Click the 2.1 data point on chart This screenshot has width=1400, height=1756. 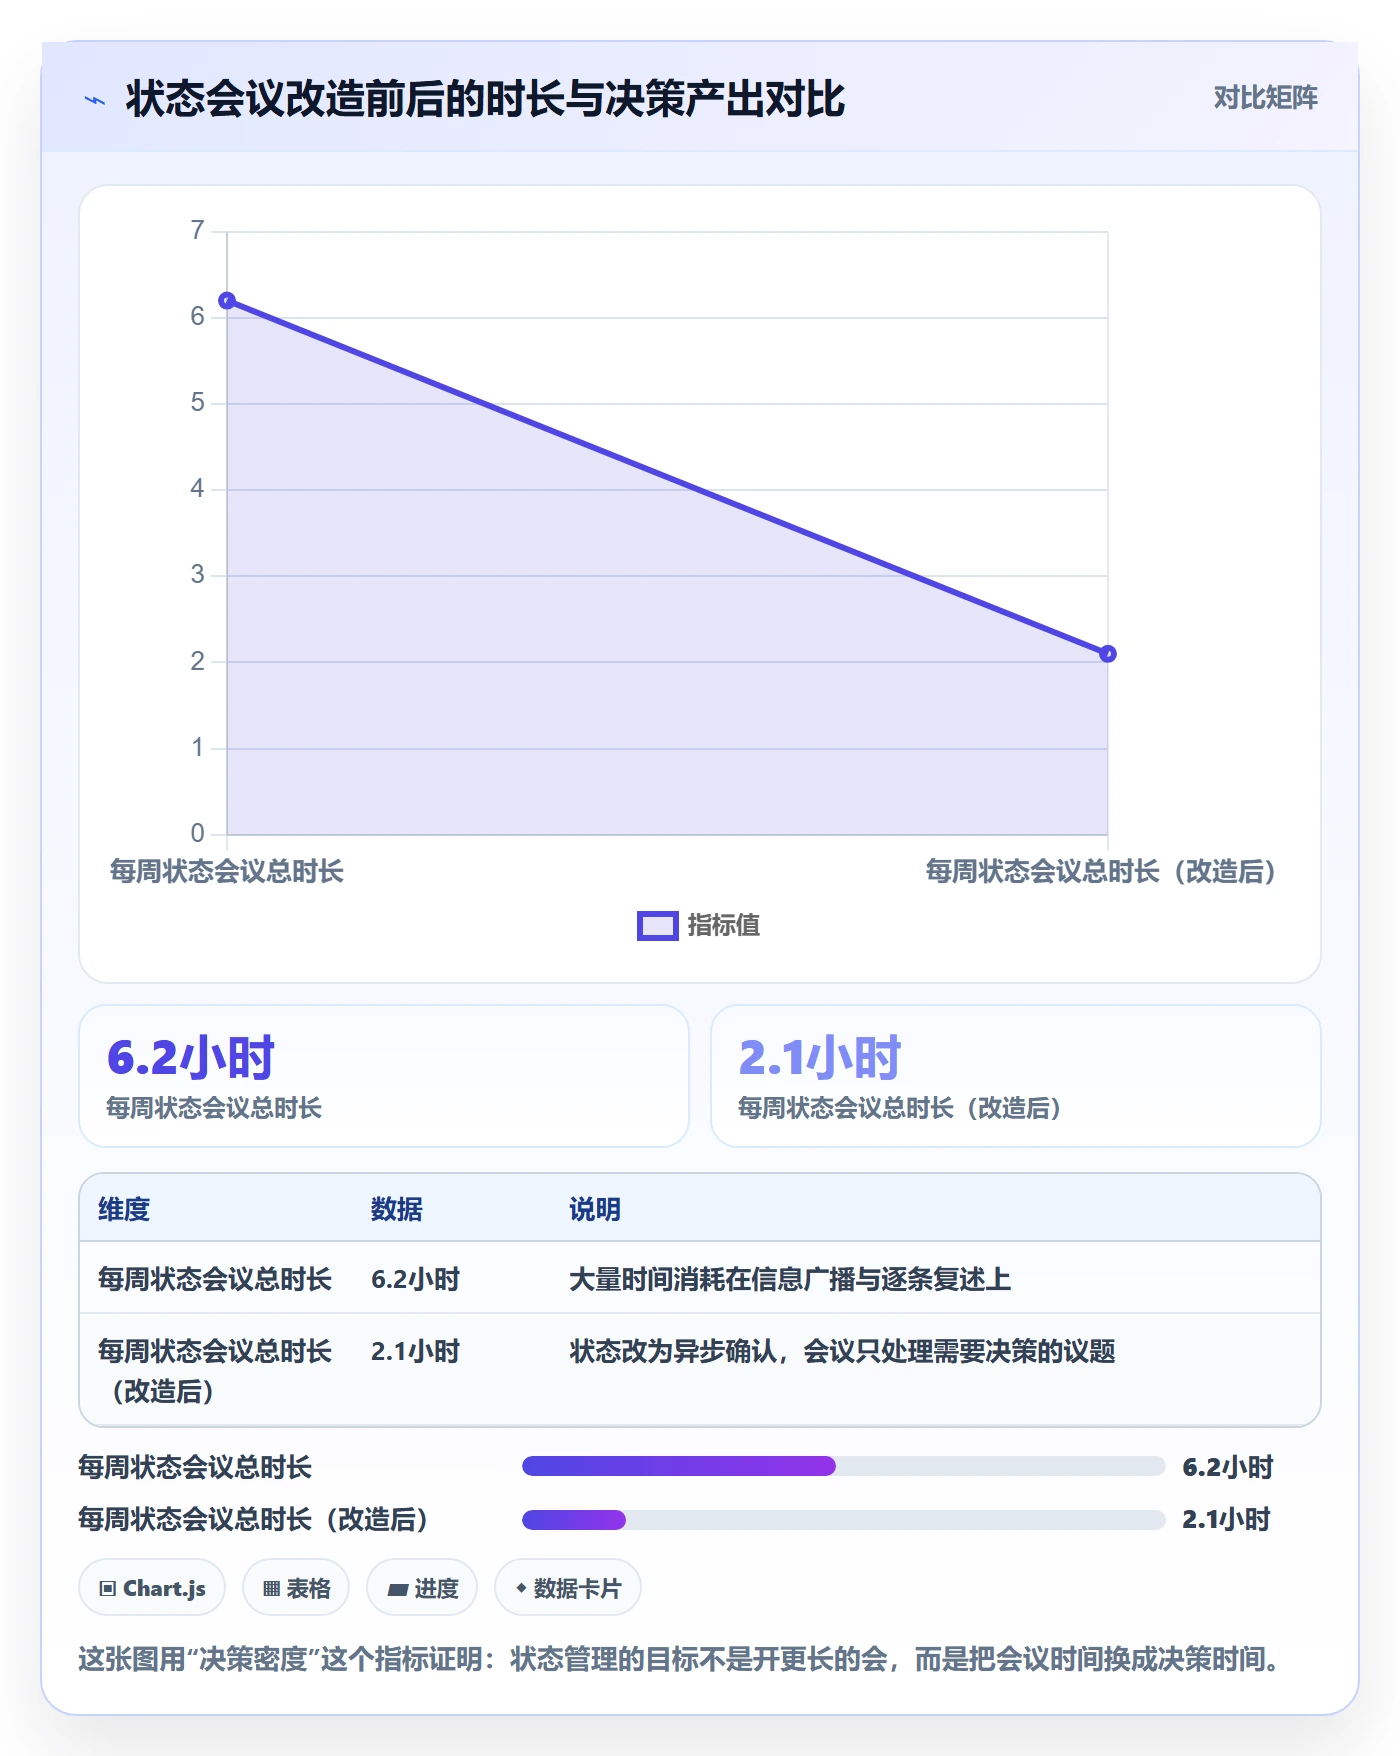[1108, 654]
